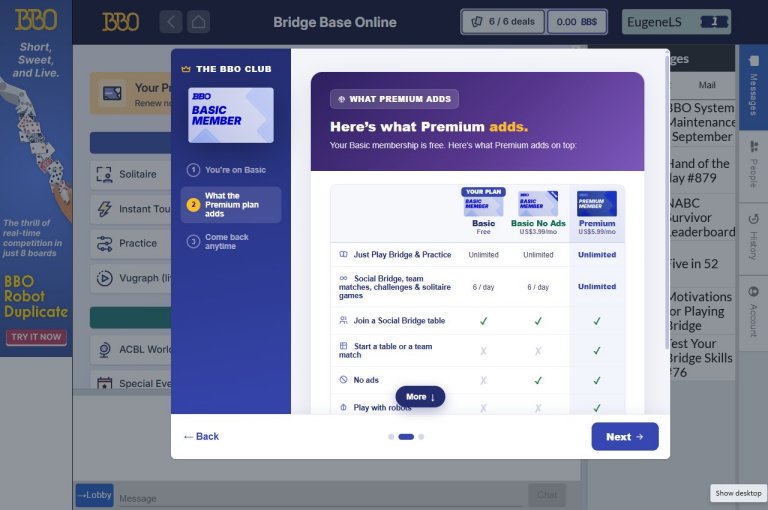The width and height of the screenshot is (768, 510).
Task: Click the More scroll-down button
Action: point(420,397)
